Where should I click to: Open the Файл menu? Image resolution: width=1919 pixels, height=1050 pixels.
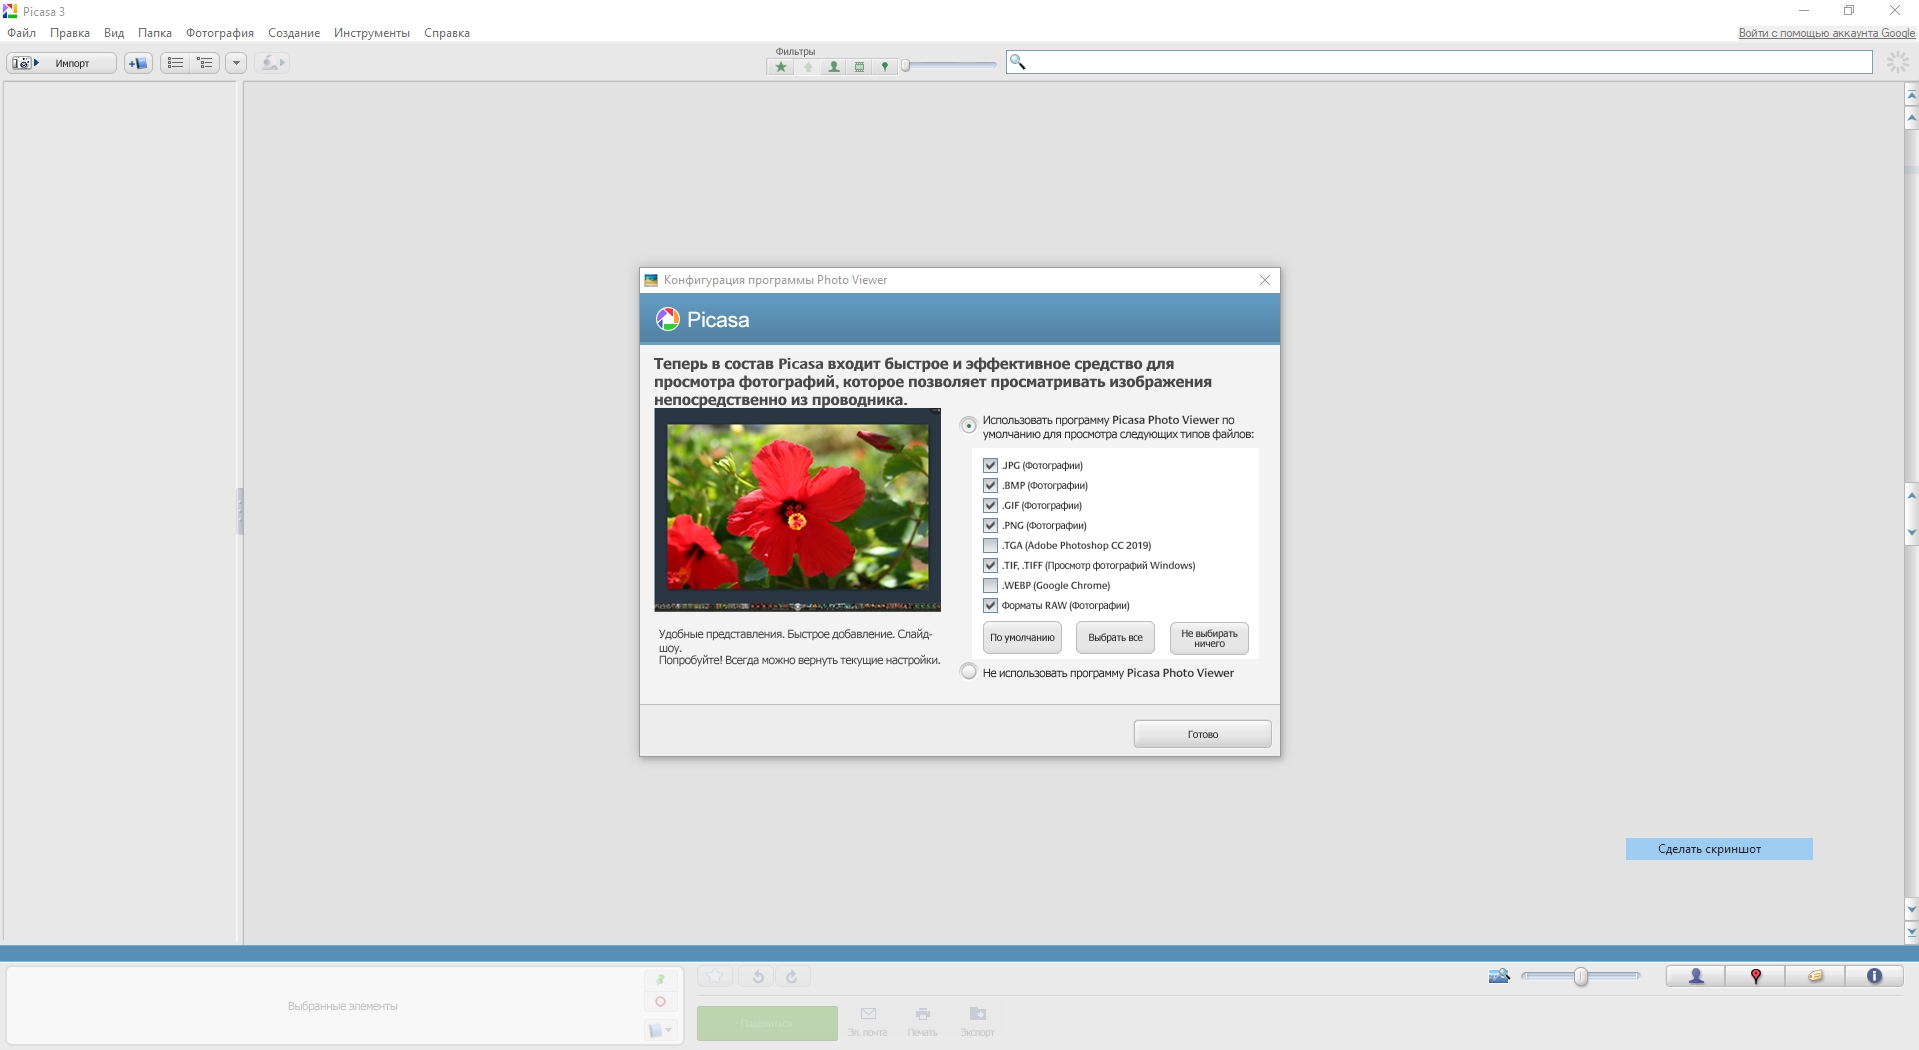(21, 33)
